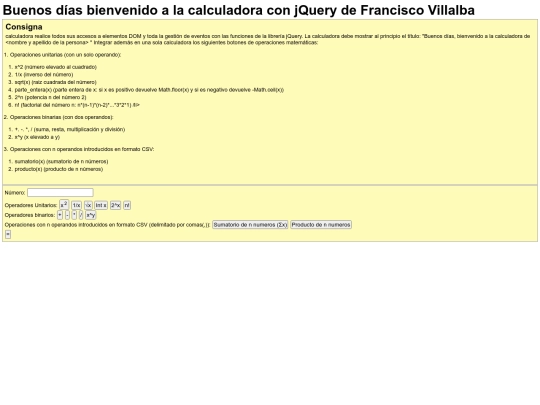Viewport: 540px width, 405px height.
Task: Click '+, -, *, / (suma, resta, multiplicación y división)'
Action: (70, 129)
